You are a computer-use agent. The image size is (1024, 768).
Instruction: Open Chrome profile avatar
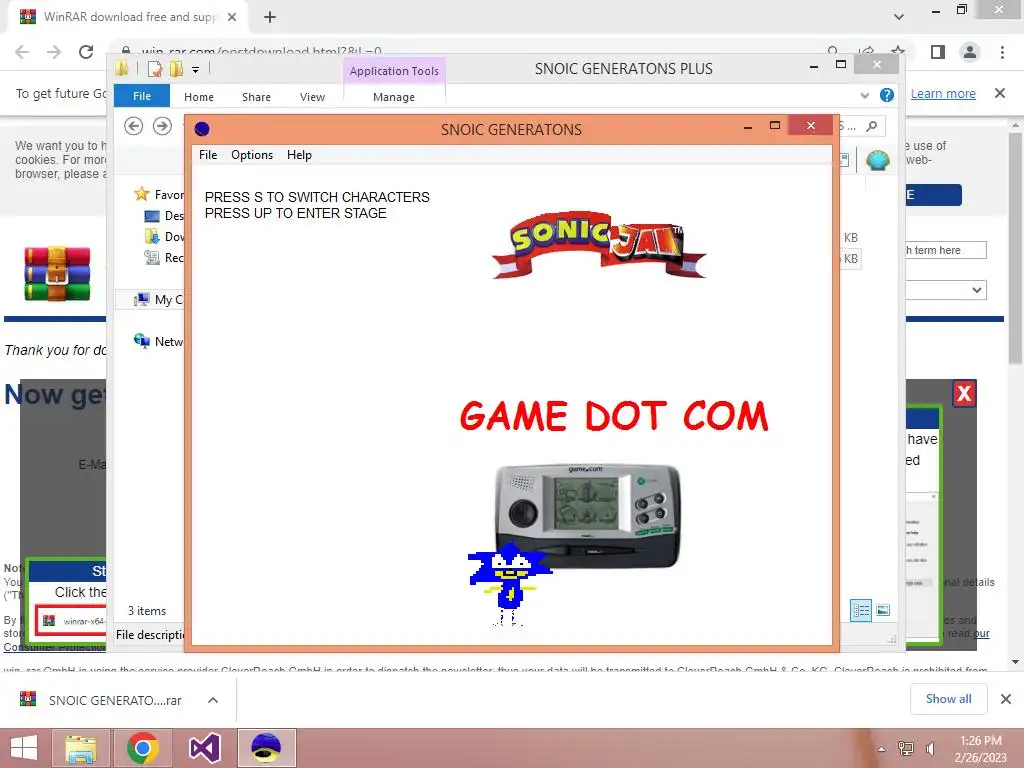pos(970,52)
